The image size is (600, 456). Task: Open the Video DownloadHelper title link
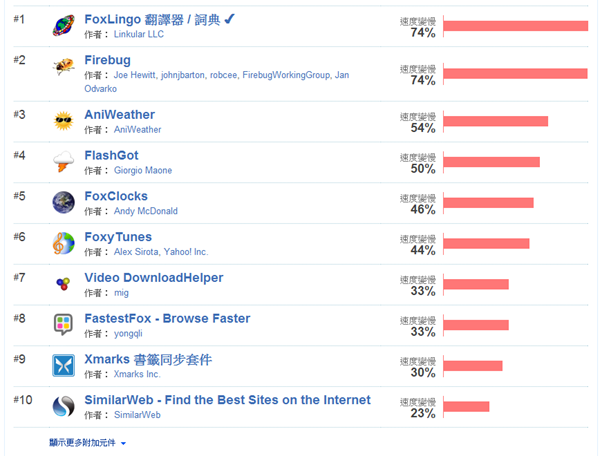click(154, 277)
